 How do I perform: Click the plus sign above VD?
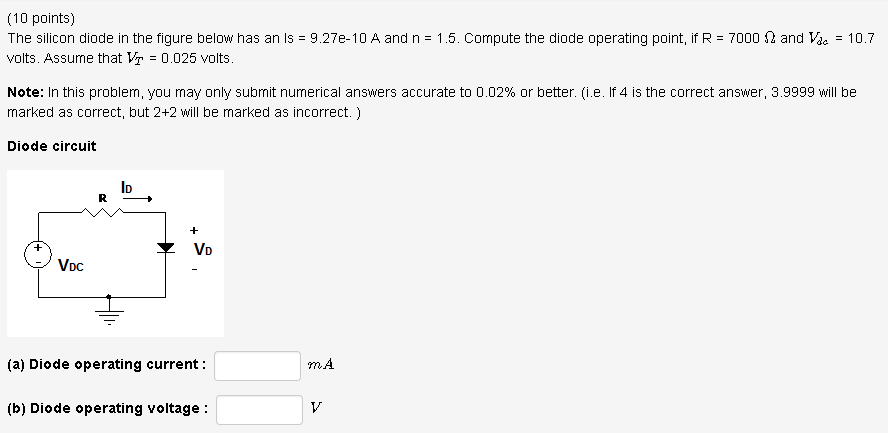point(194,229)
